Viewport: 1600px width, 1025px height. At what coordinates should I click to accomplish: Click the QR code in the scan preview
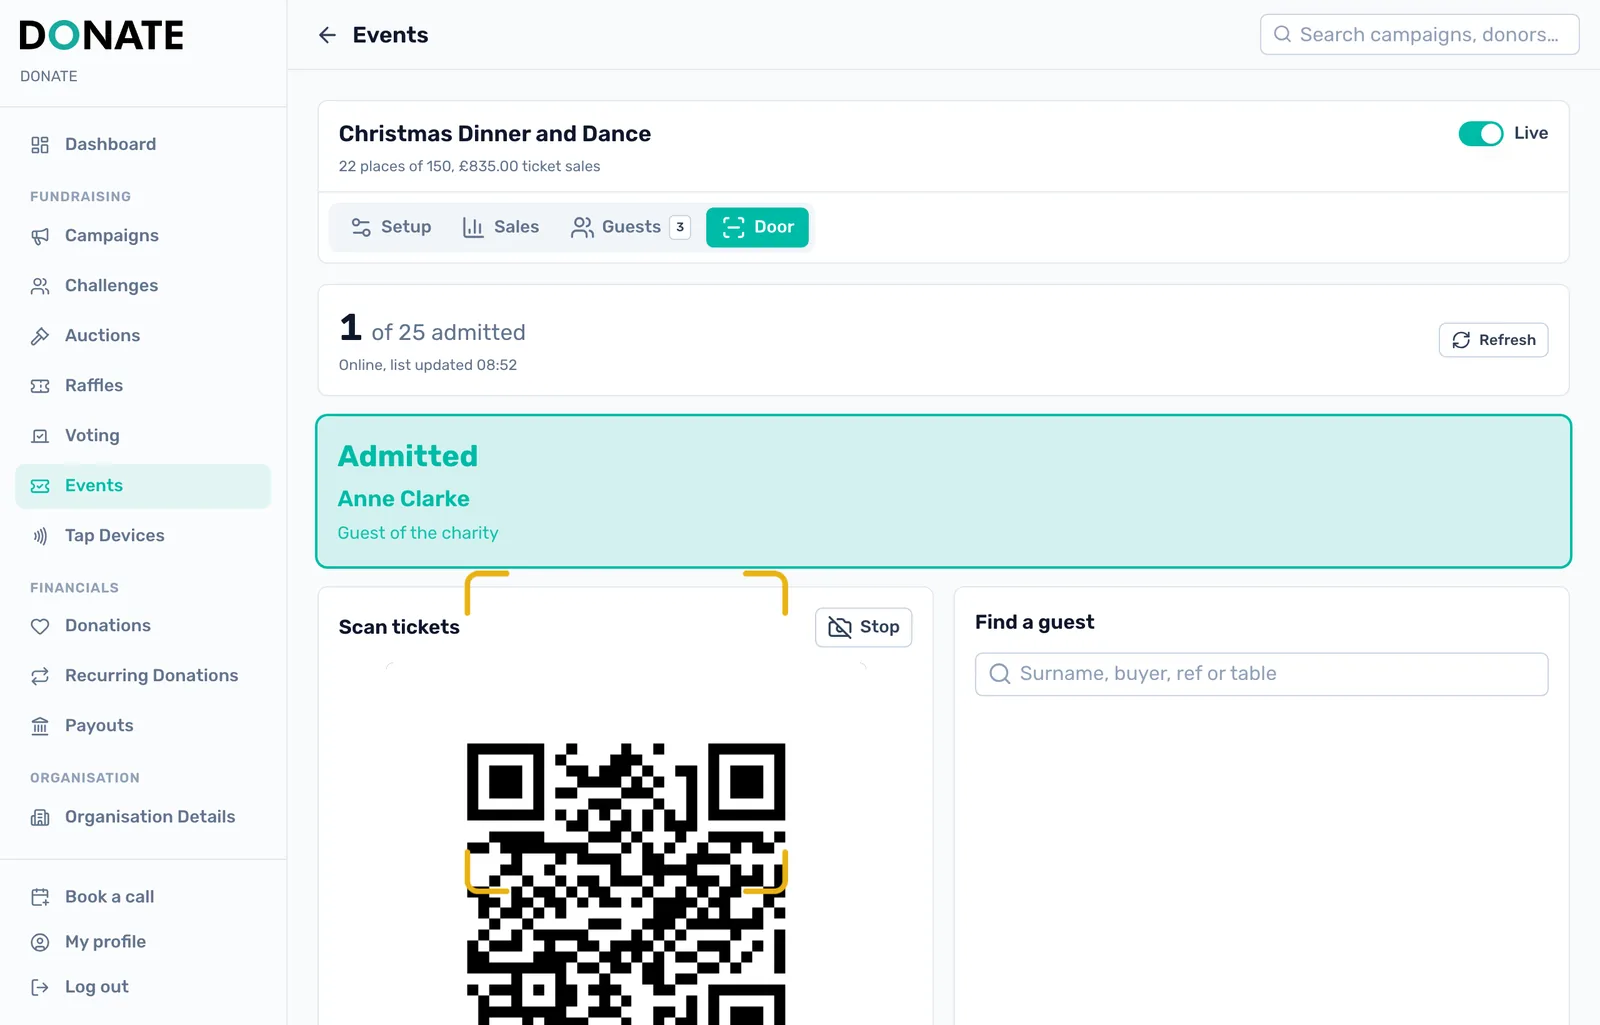point(626,884)
